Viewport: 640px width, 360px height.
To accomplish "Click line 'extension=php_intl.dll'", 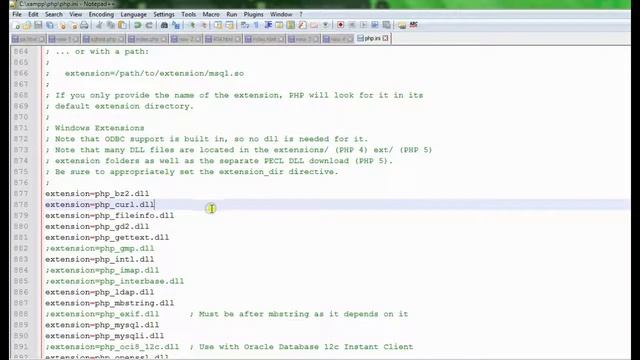I will (x=100, y=260).
